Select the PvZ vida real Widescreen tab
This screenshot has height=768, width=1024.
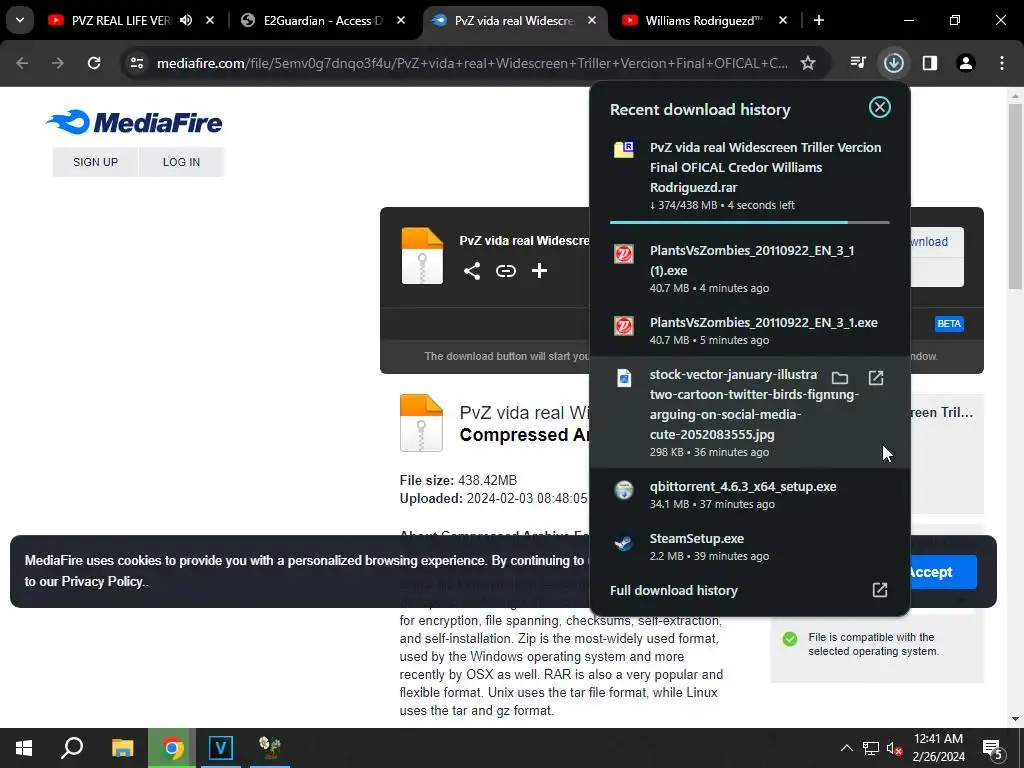pos(515,20)
